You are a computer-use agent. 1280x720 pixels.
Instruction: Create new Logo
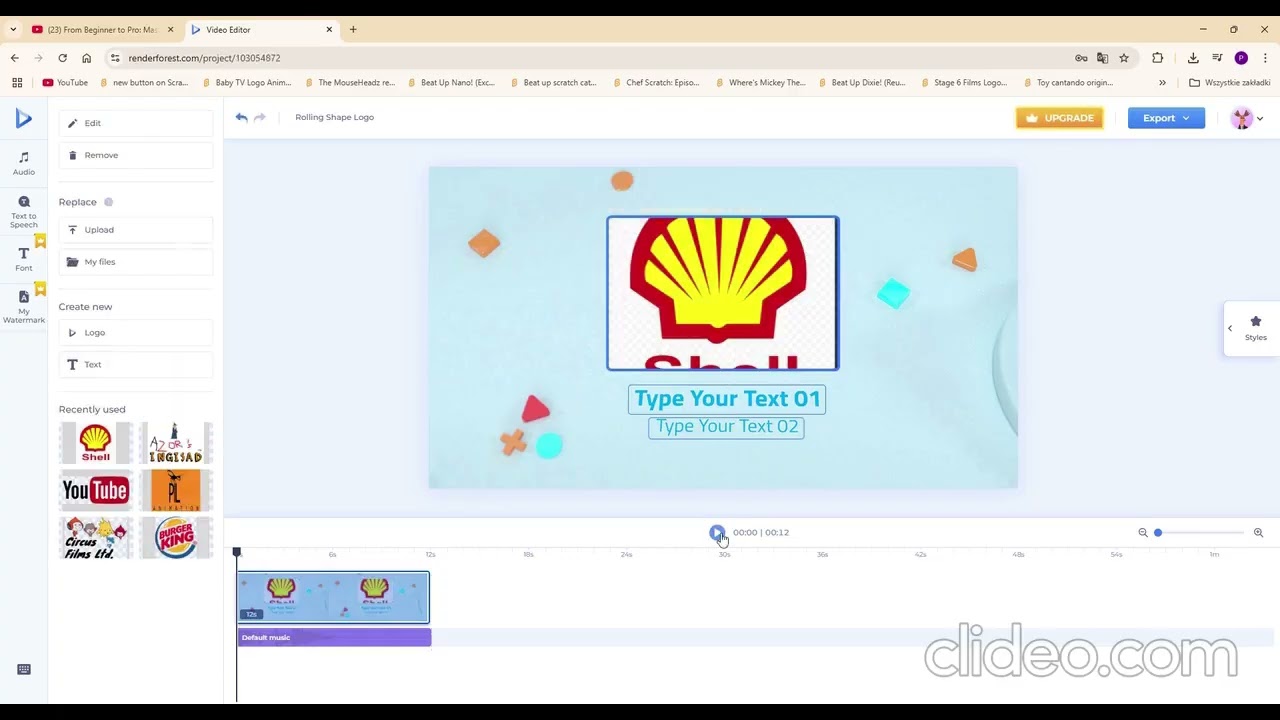(x=136, y=332)
